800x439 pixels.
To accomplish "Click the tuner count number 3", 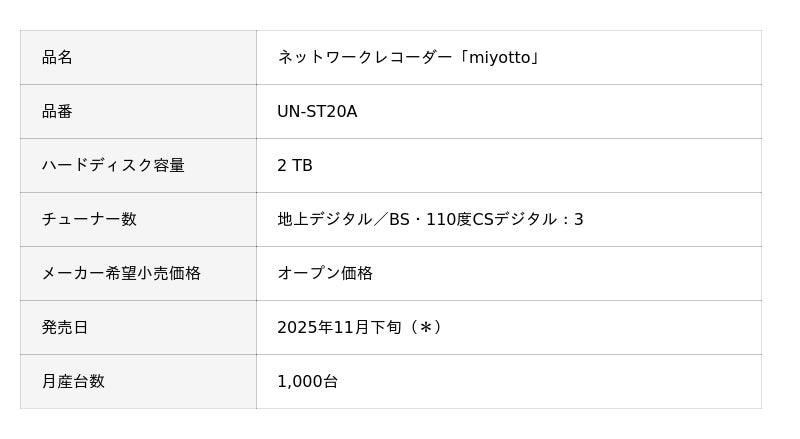I will (579, 220).
